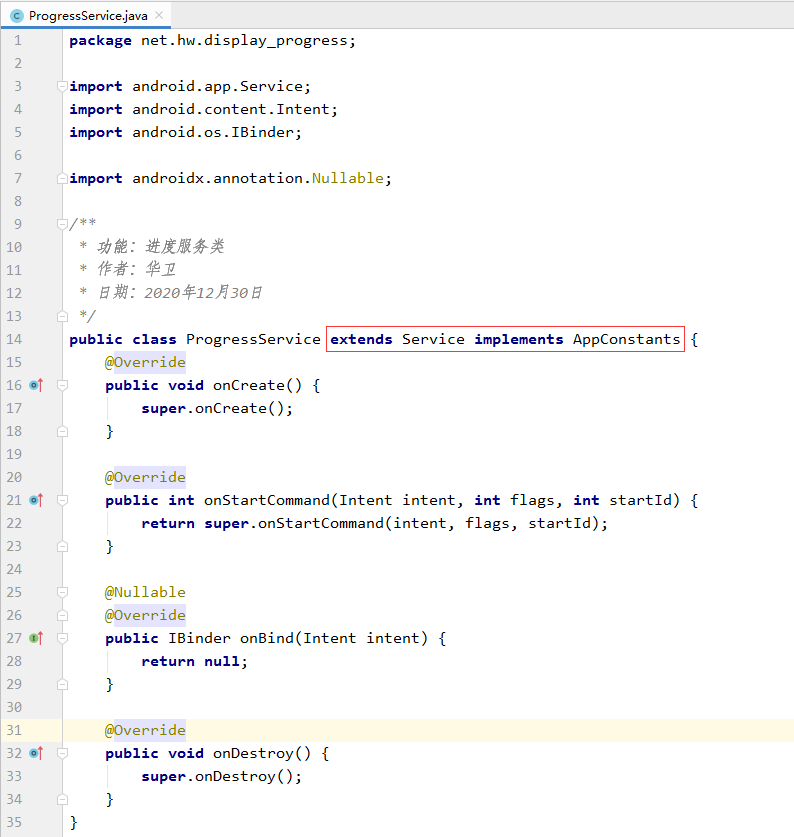This screenshot has width=794, height=837.
Task: Click the date comment '2020年12月30日'
Action: click(x=203, y=293)
